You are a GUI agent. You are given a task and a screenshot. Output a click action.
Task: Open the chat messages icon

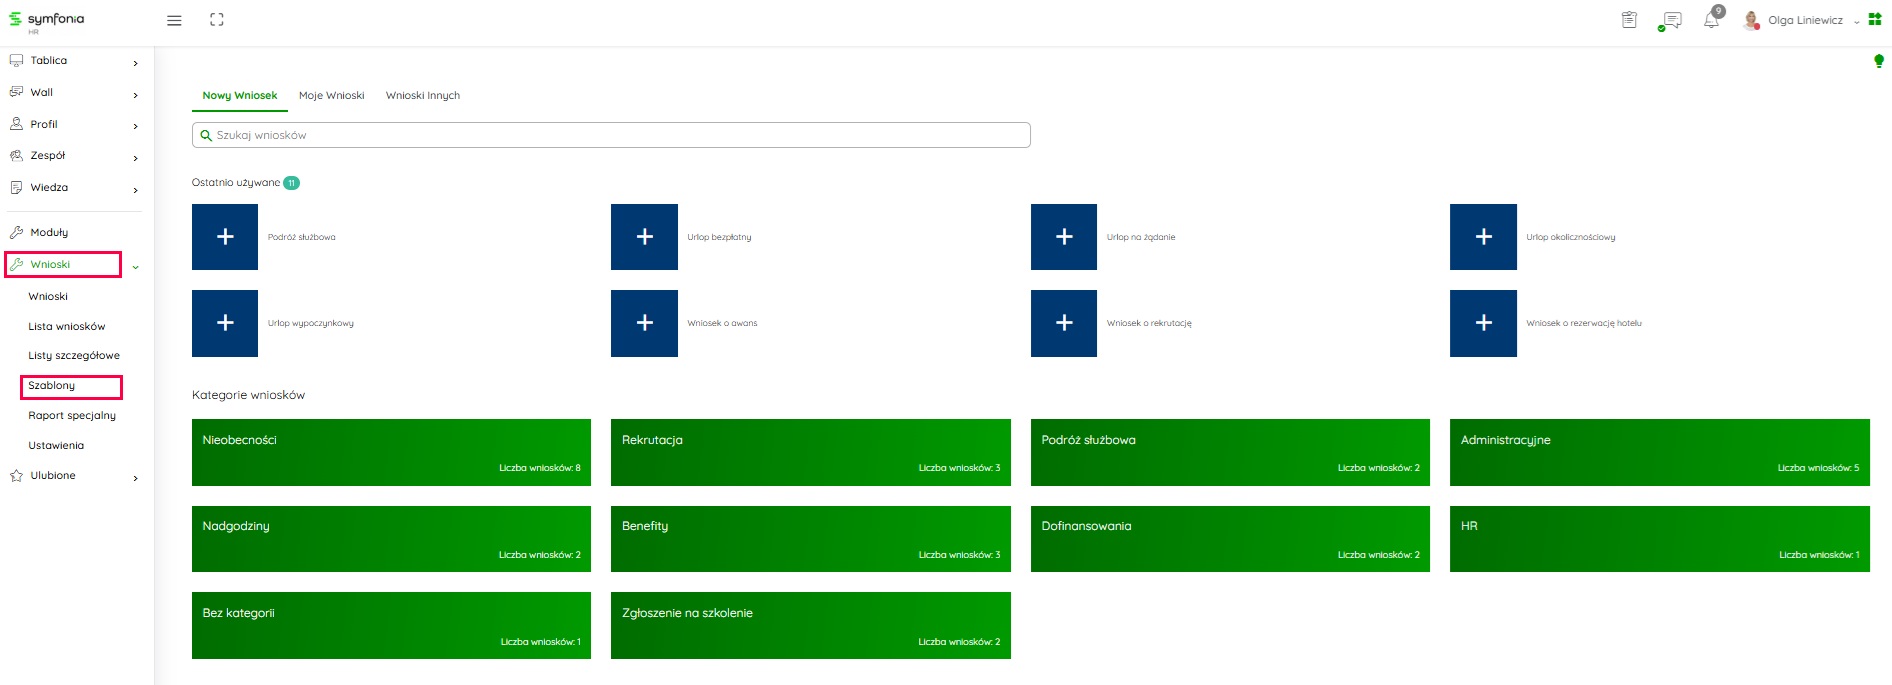[x=1670, y=20]
